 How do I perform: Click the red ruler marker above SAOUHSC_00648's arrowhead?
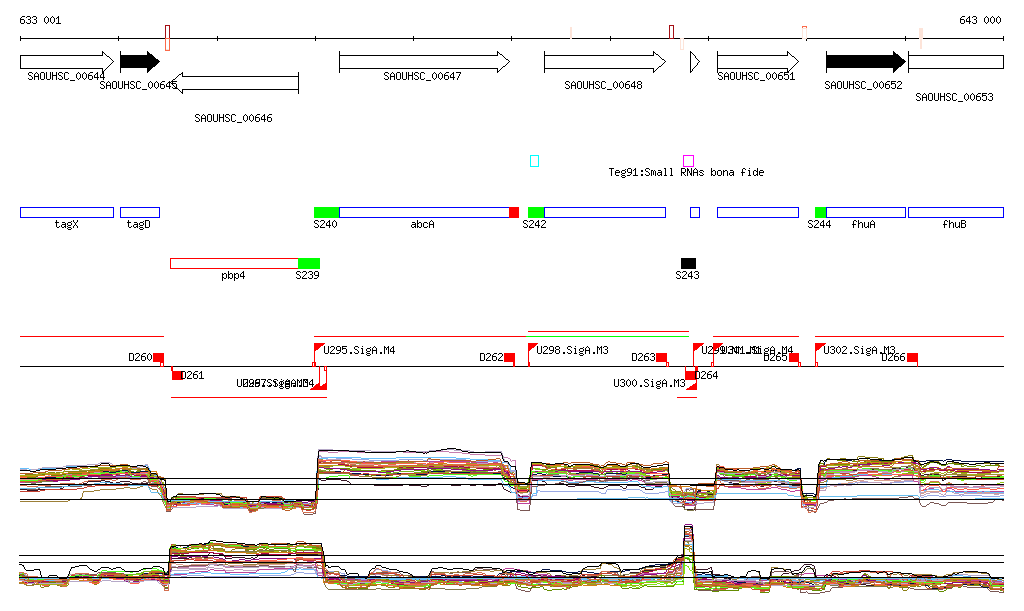click(671, 31)
